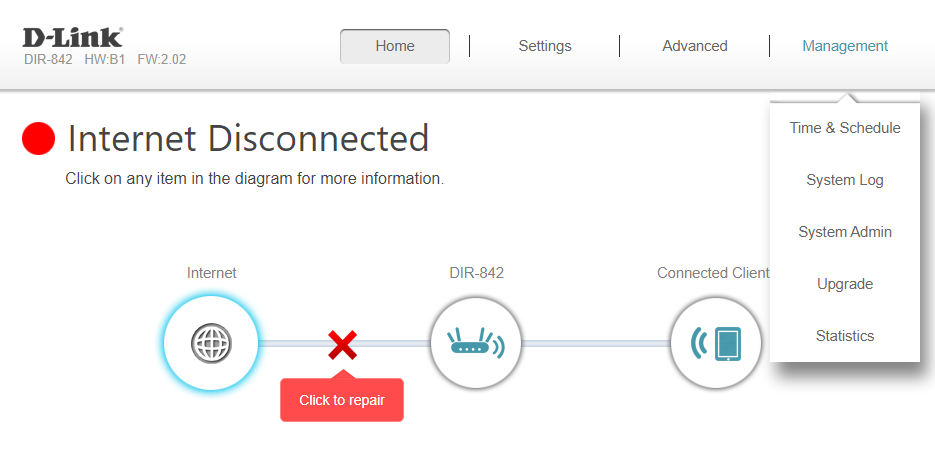Select Time & Schedule from Management menu

click(845, 128)
